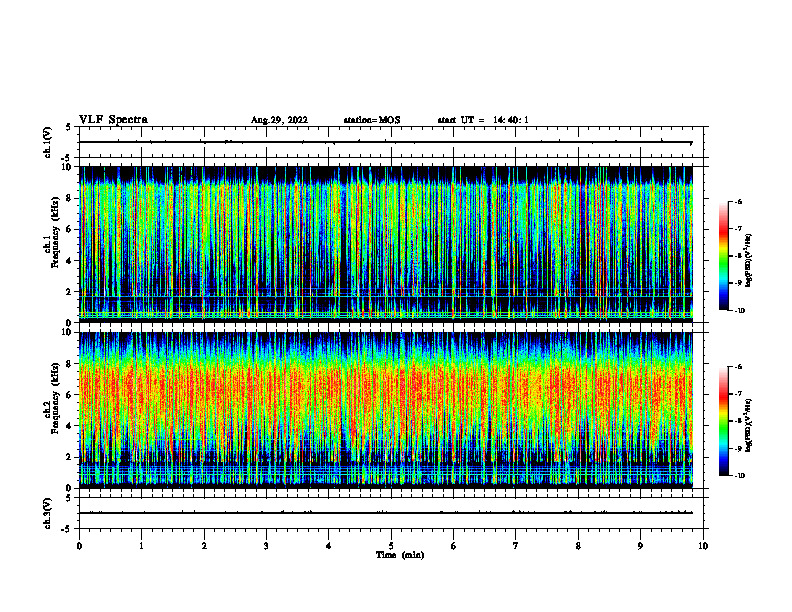Click the ch.1 voltage waveform trace
The width and height of the screenshot is (792, 612).
click(386, 142)
